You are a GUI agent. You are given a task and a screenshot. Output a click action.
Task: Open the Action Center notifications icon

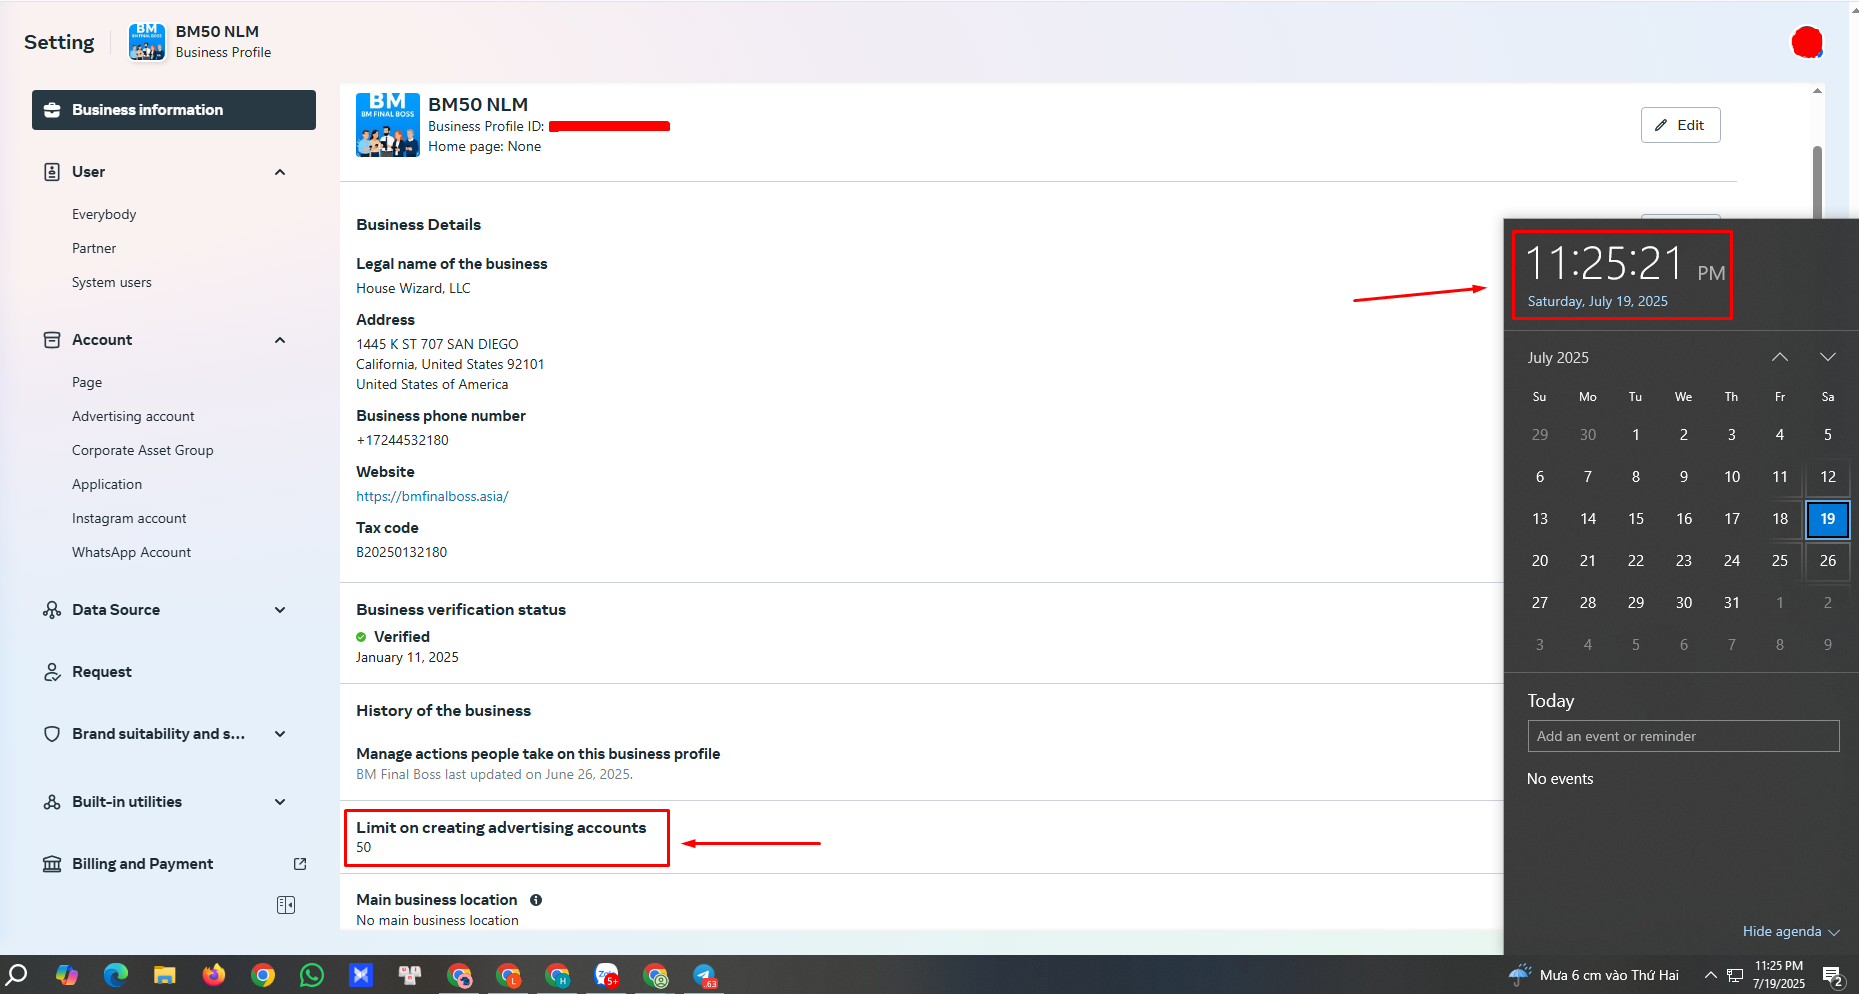click(x=1833, y=975)
